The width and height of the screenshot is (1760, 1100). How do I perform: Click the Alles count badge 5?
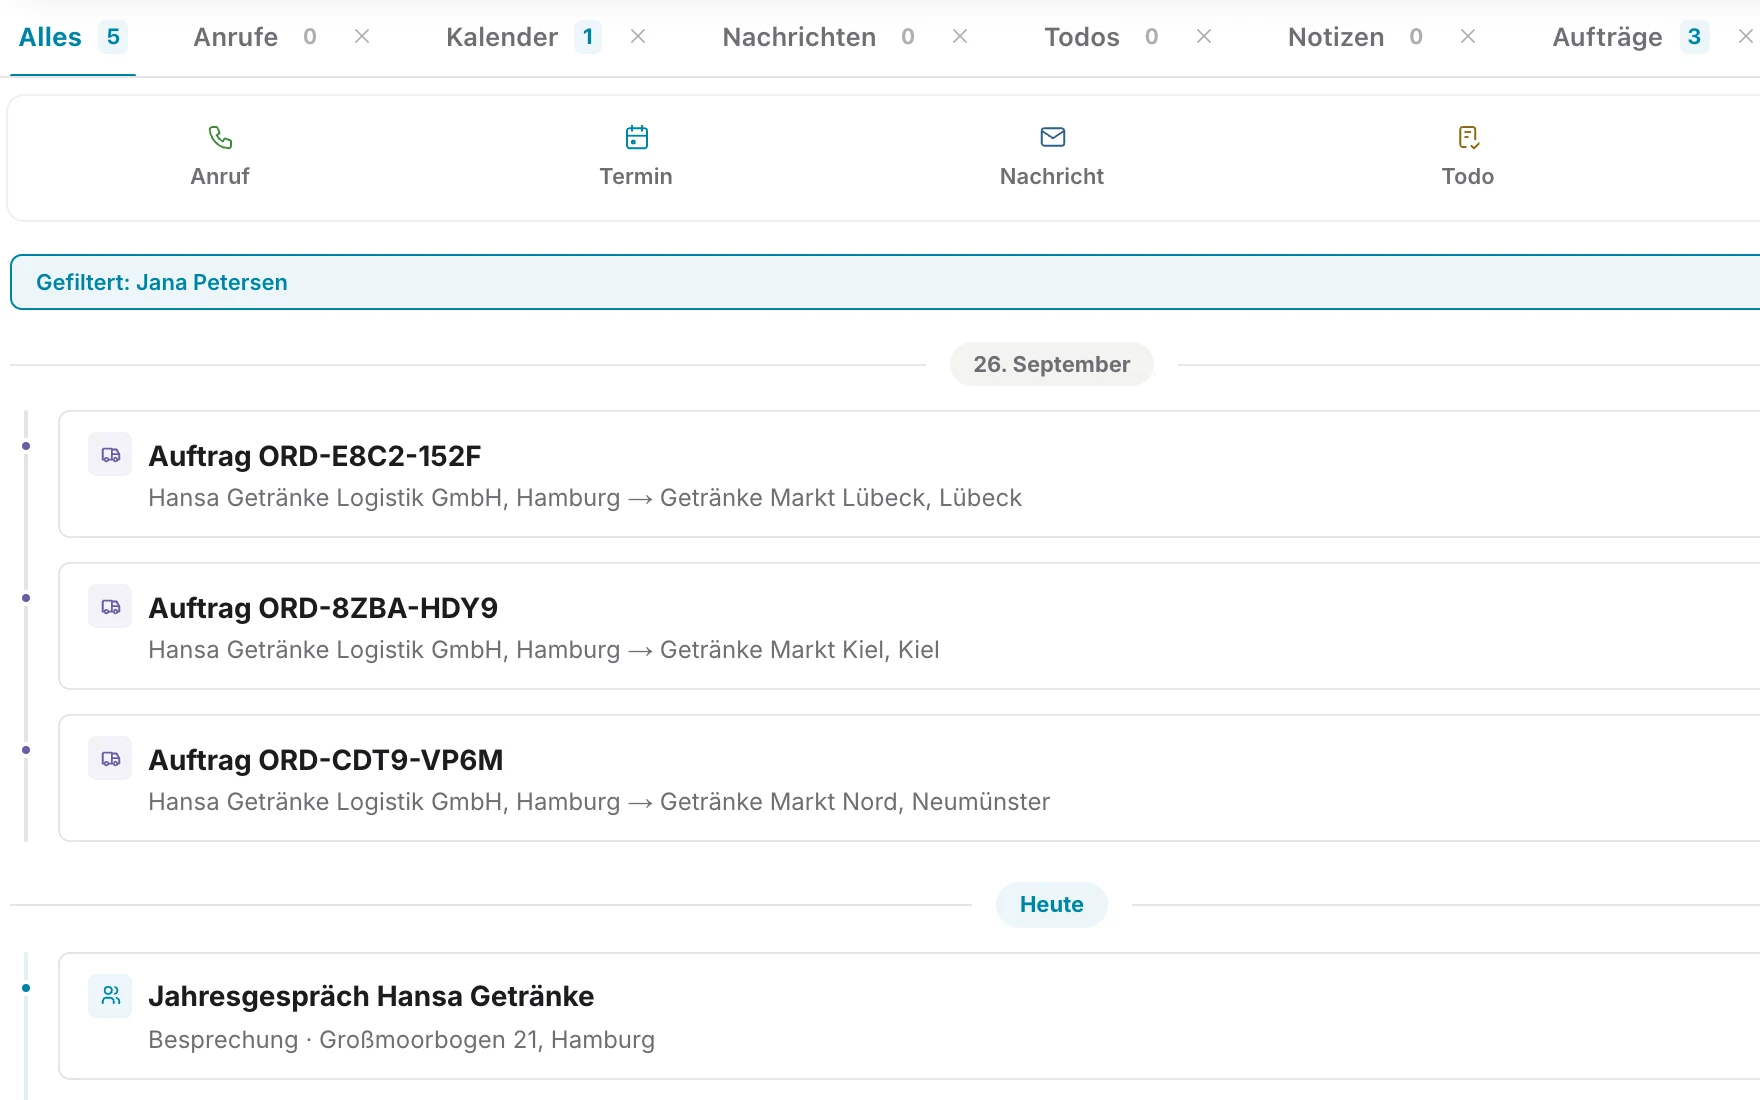point(113,37)
